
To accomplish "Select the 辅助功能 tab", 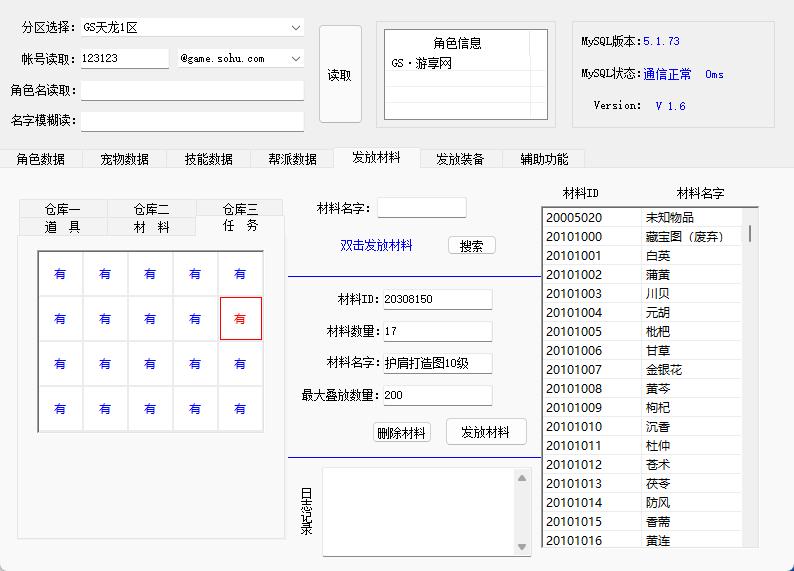I will 544,159.
